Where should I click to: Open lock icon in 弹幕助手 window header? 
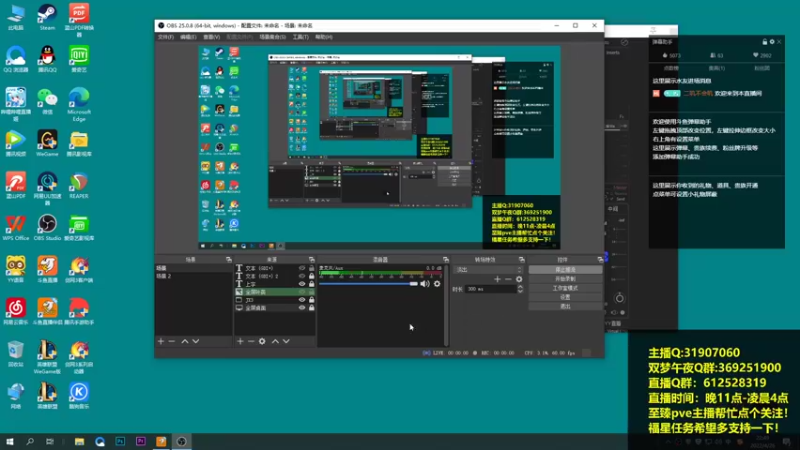click(x=764, y=42)
